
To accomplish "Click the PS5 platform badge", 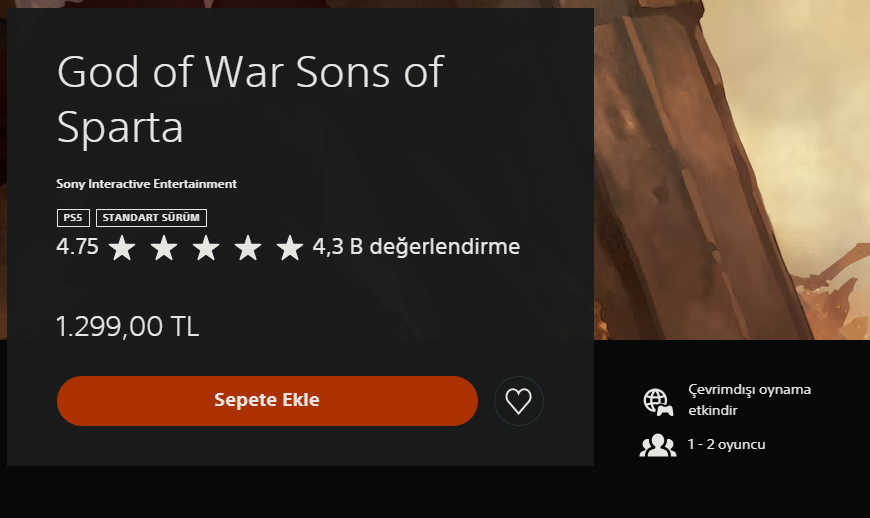I will coord(73,217).
